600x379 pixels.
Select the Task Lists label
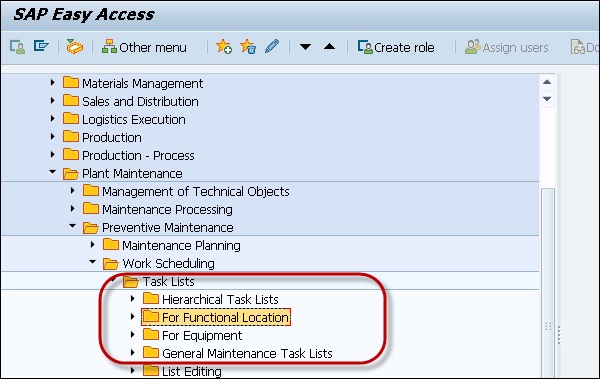(169, 281)
